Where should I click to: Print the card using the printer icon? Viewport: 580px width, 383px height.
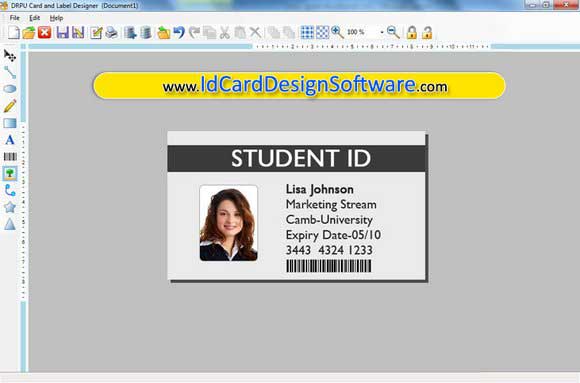[112, 33]
